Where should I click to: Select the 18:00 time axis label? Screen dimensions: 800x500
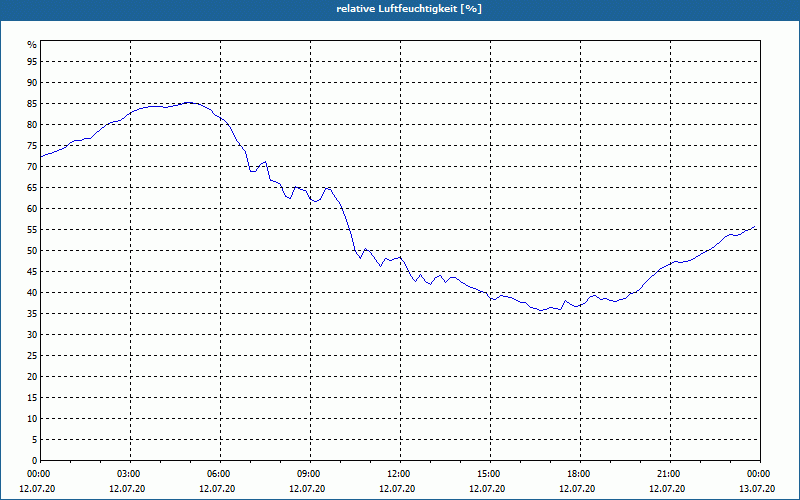click(580, 474)
